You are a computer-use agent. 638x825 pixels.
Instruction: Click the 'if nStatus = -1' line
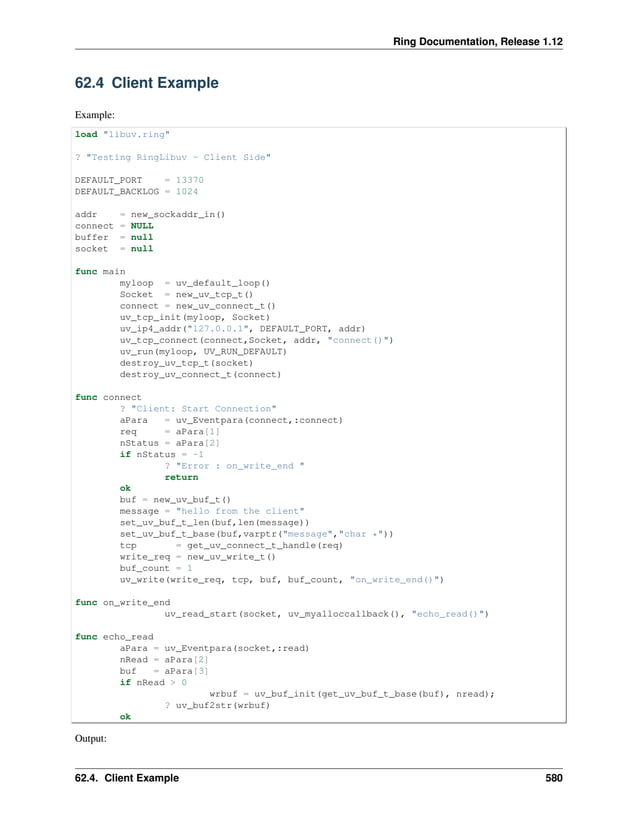161,455
